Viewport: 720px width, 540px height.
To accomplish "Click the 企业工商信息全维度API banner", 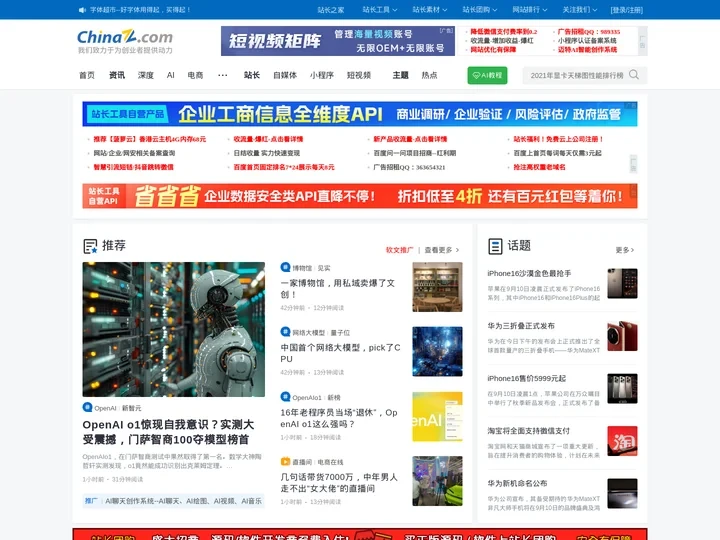I will [360, 114].
